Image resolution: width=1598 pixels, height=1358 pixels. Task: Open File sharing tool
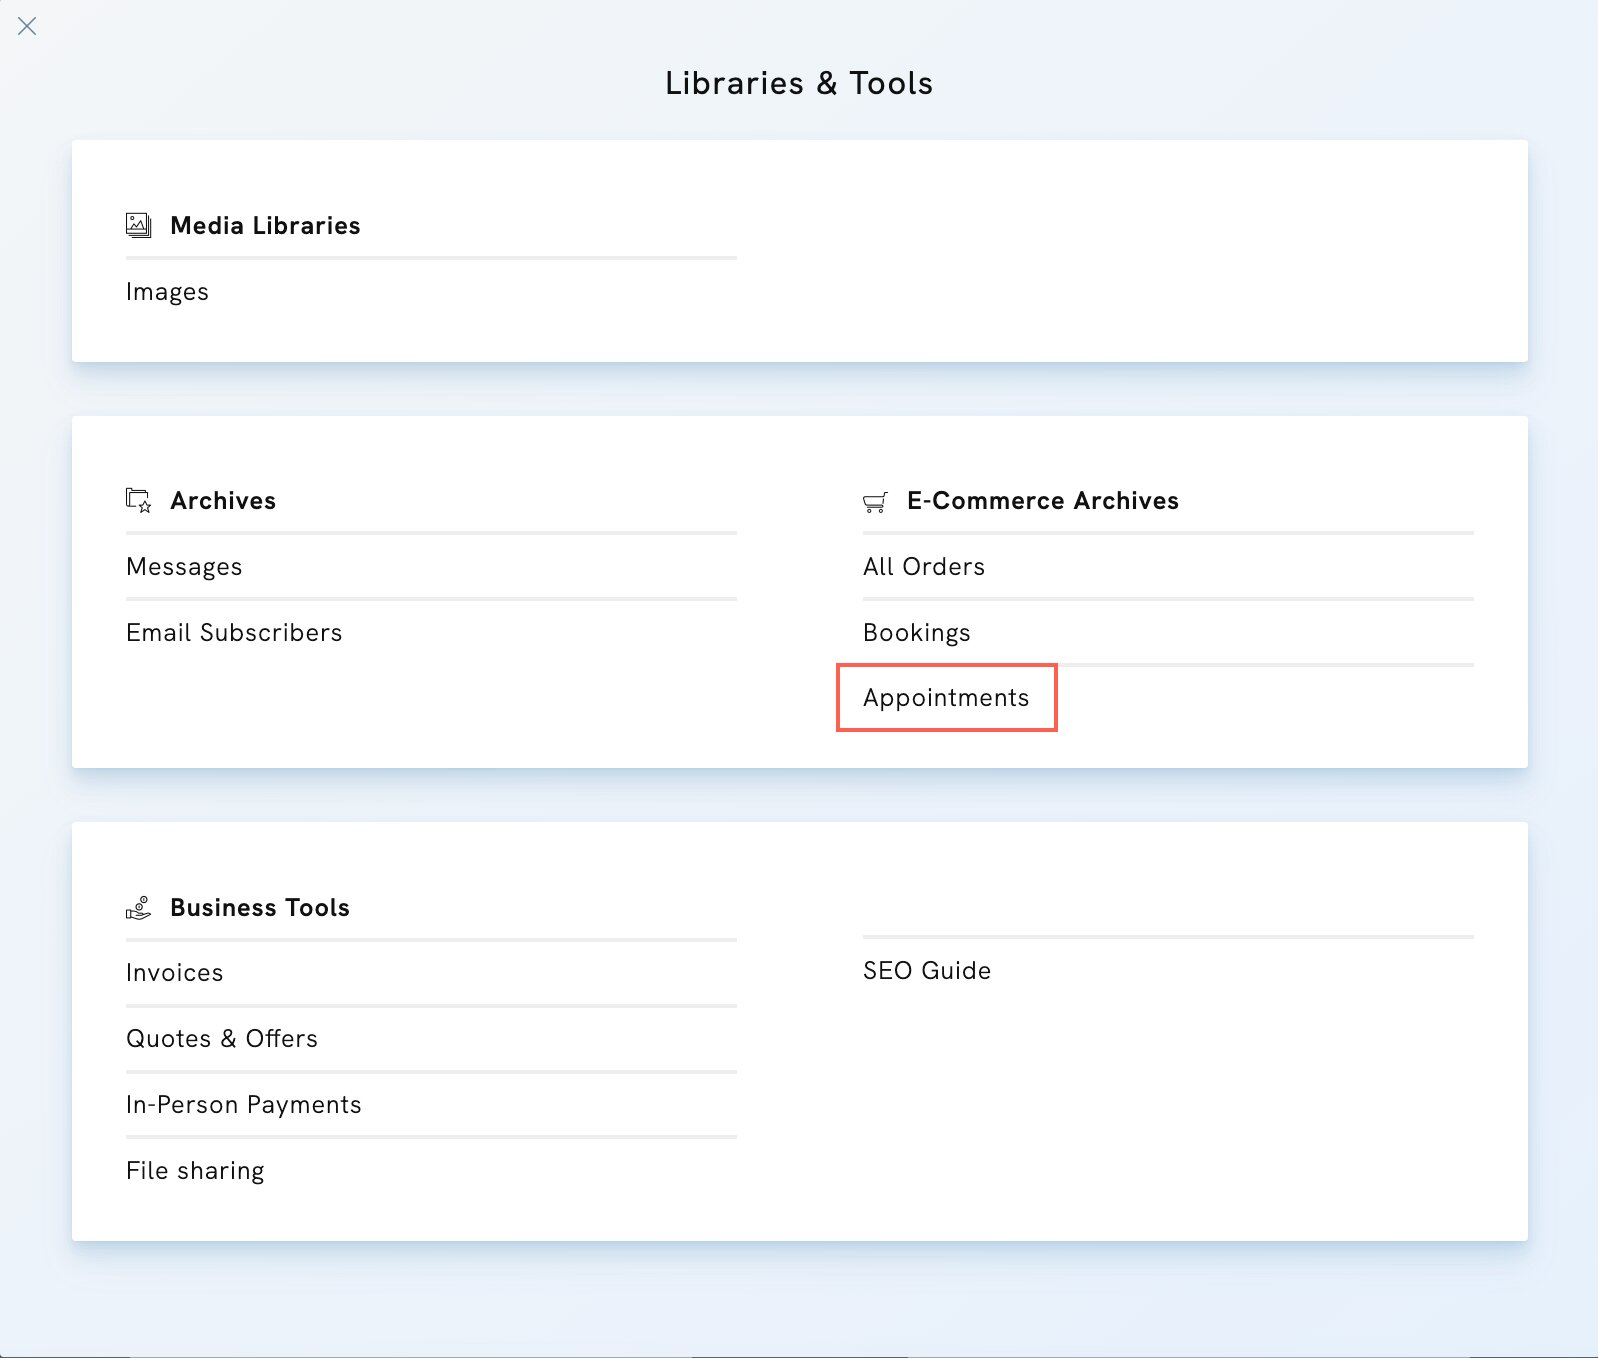click(195, 1171)
